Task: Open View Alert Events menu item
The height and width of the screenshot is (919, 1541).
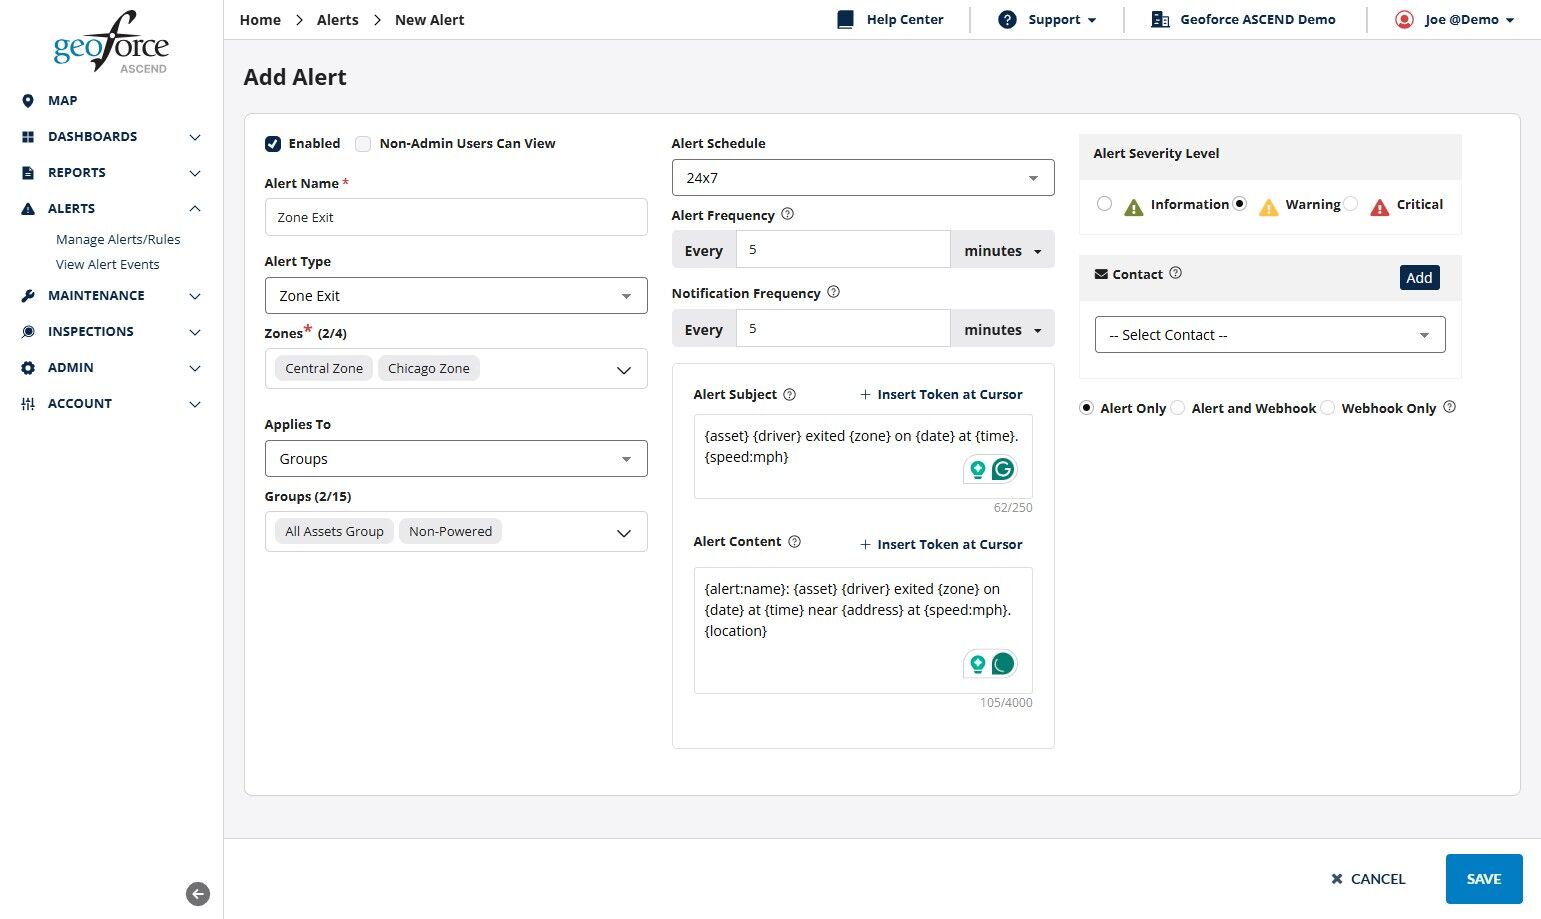Action: (108, 265)
